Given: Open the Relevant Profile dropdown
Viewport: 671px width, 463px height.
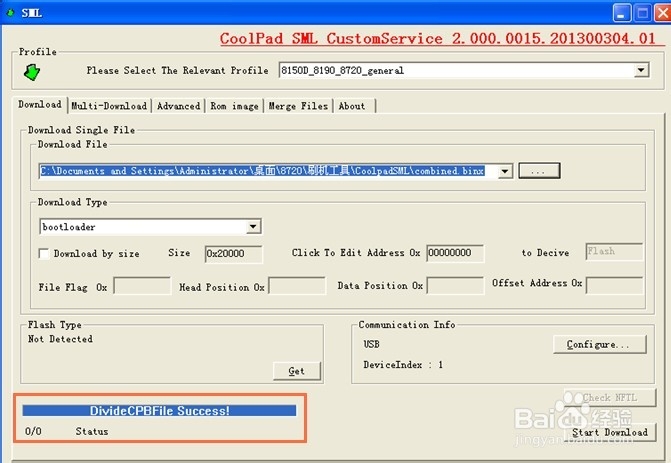Looking at the screenshot, I should click(641, 70).
